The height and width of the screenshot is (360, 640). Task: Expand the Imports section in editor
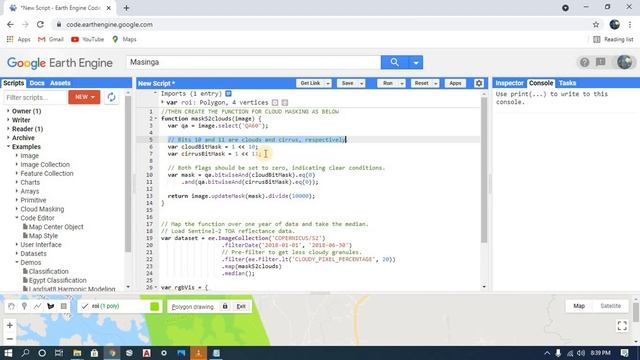click(x=155, y=93)
